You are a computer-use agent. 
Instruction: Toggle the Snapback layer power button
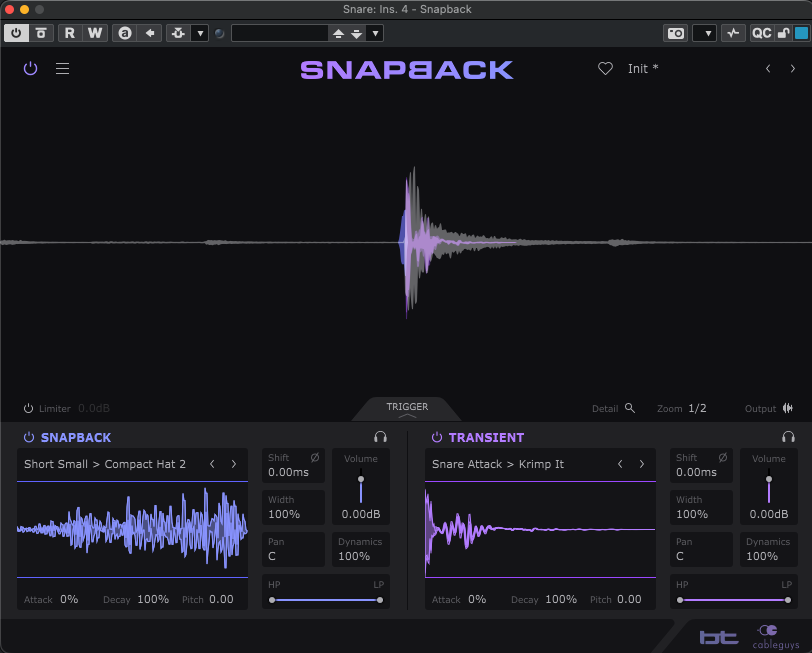point(29,438)
